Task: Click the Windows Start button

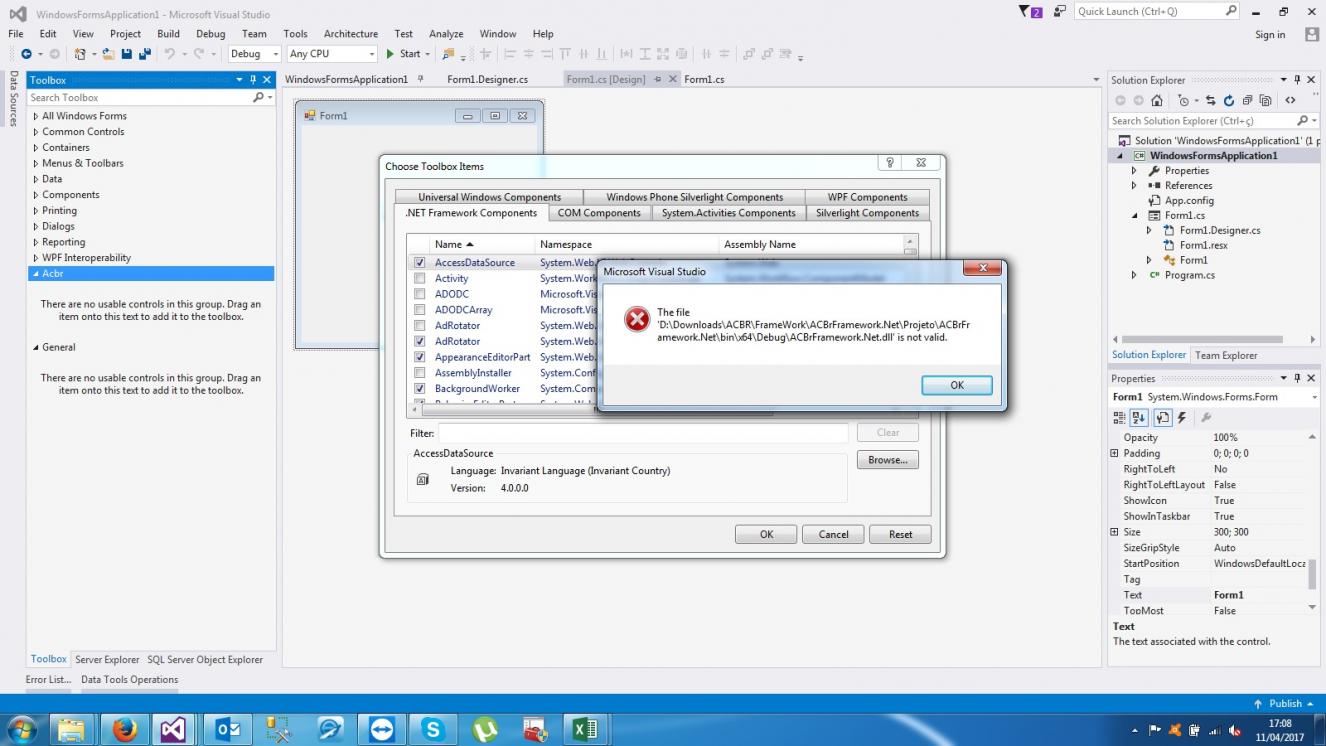Action: click(22, 730)
